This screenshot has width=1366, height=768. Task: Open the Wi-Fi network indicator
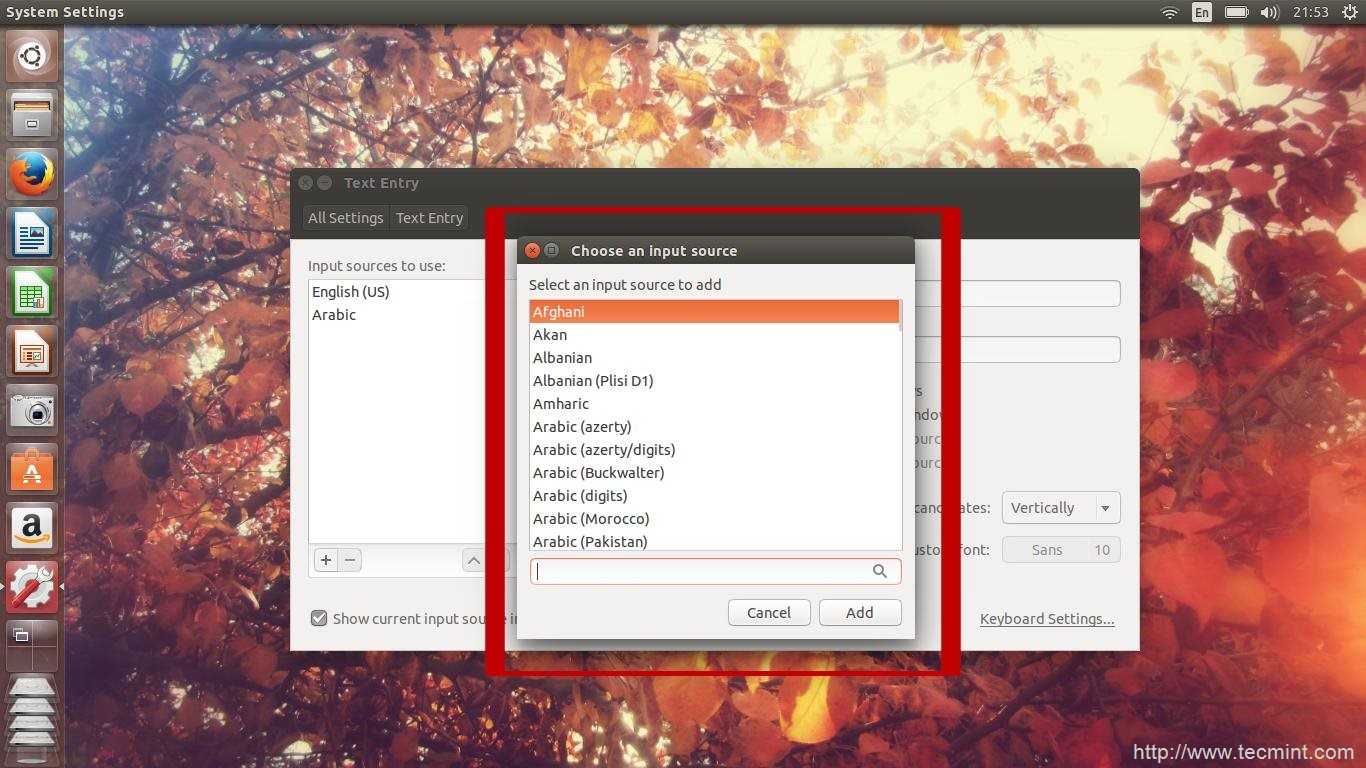[1169, 12]
